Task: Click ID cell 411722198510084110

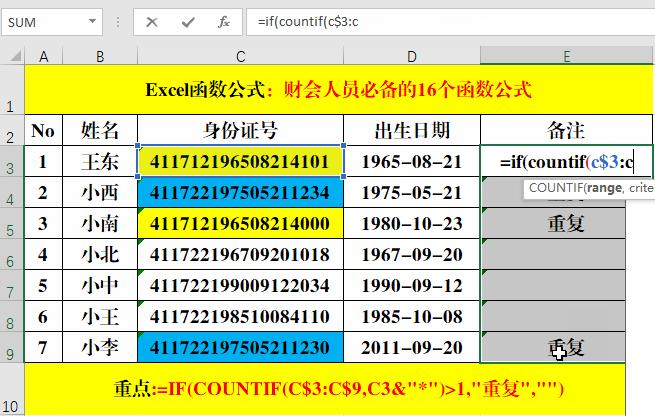Action: [240, 316]
